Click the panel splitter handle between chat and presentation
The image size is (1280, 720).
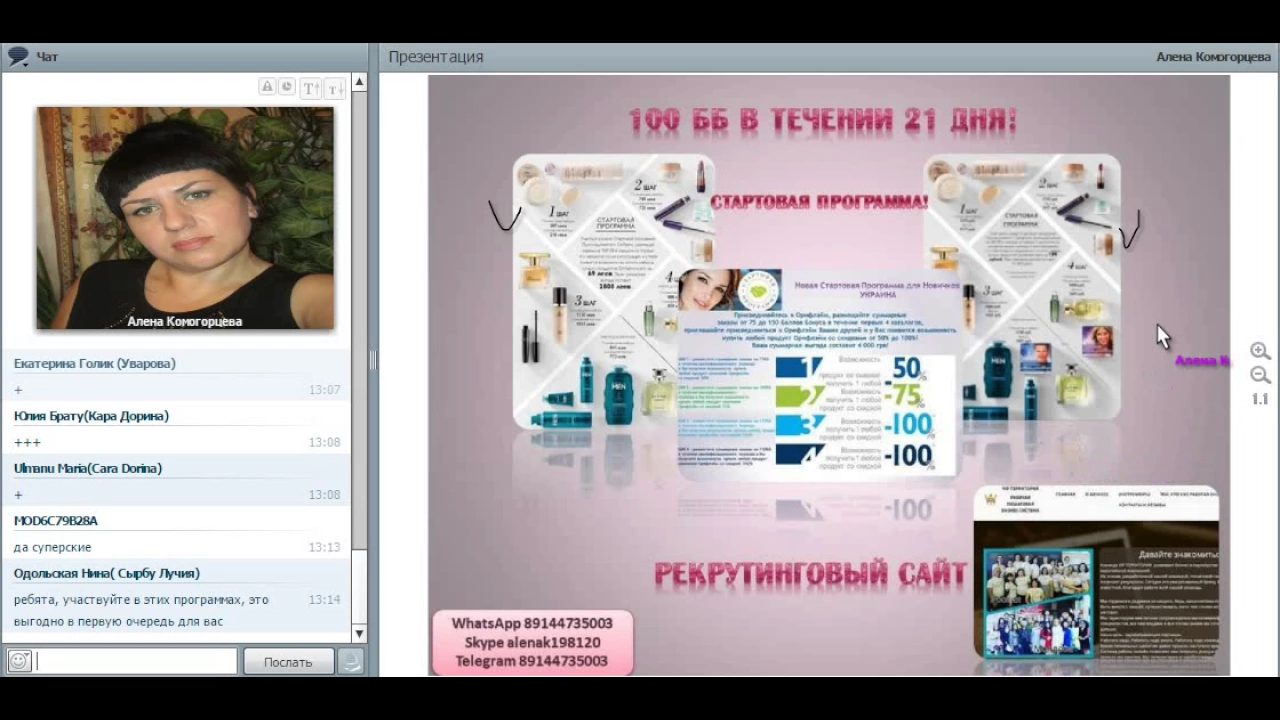tap(373, 360)
